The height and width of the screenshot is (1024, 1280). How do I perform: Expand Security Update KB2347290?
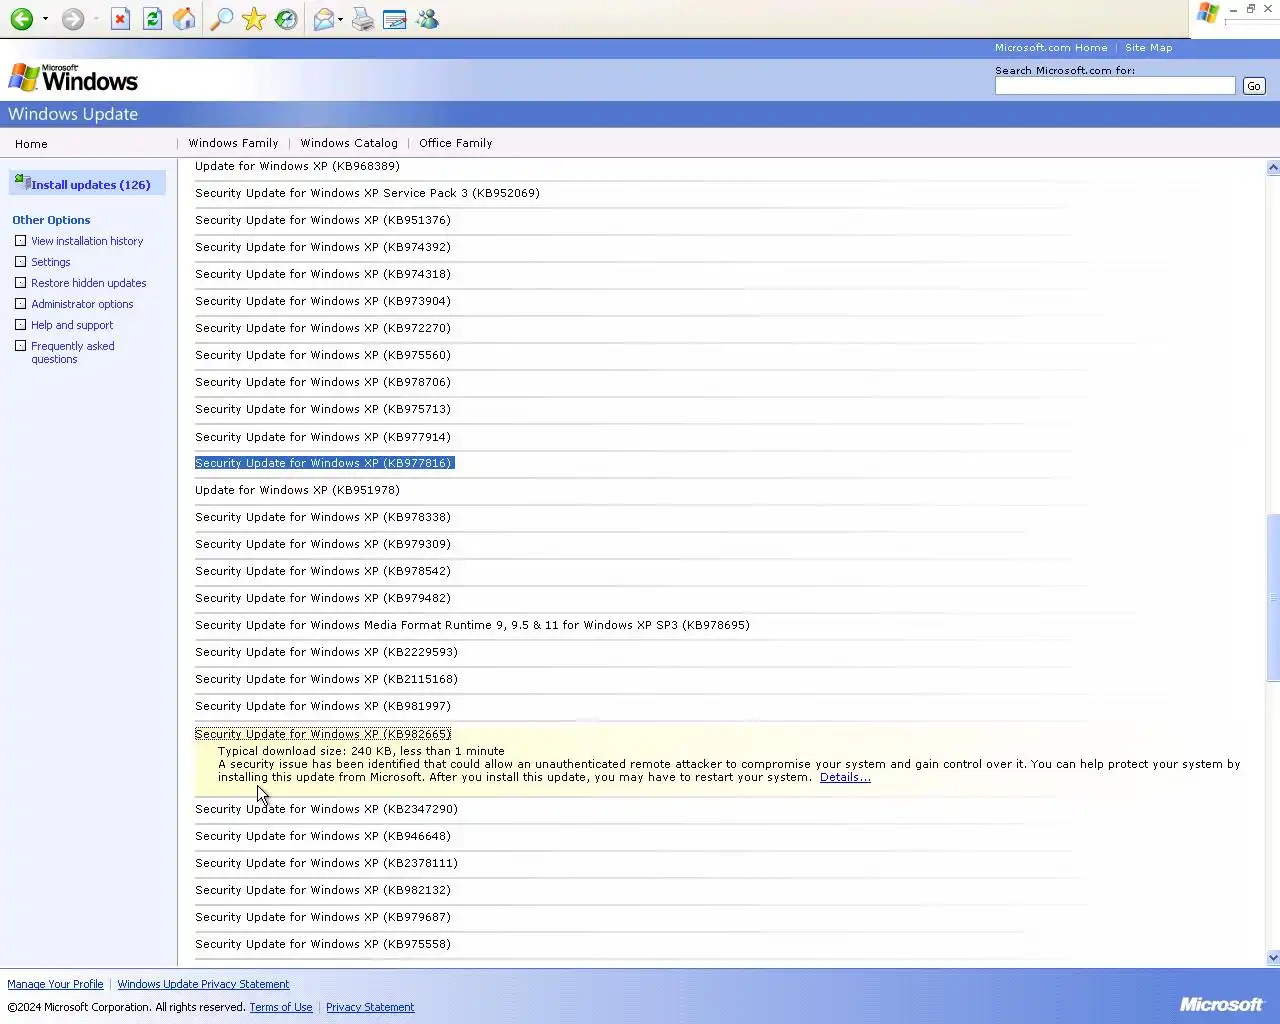[326, 809]
